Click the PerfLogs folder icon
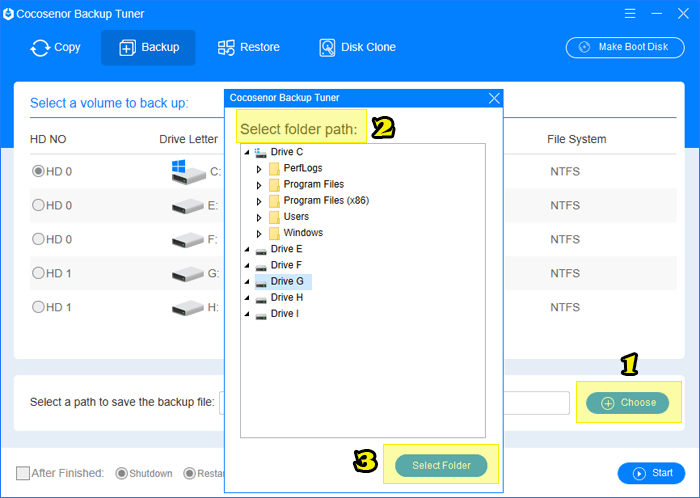This screenshot has height=498, width=700. [x=274, y=169]
